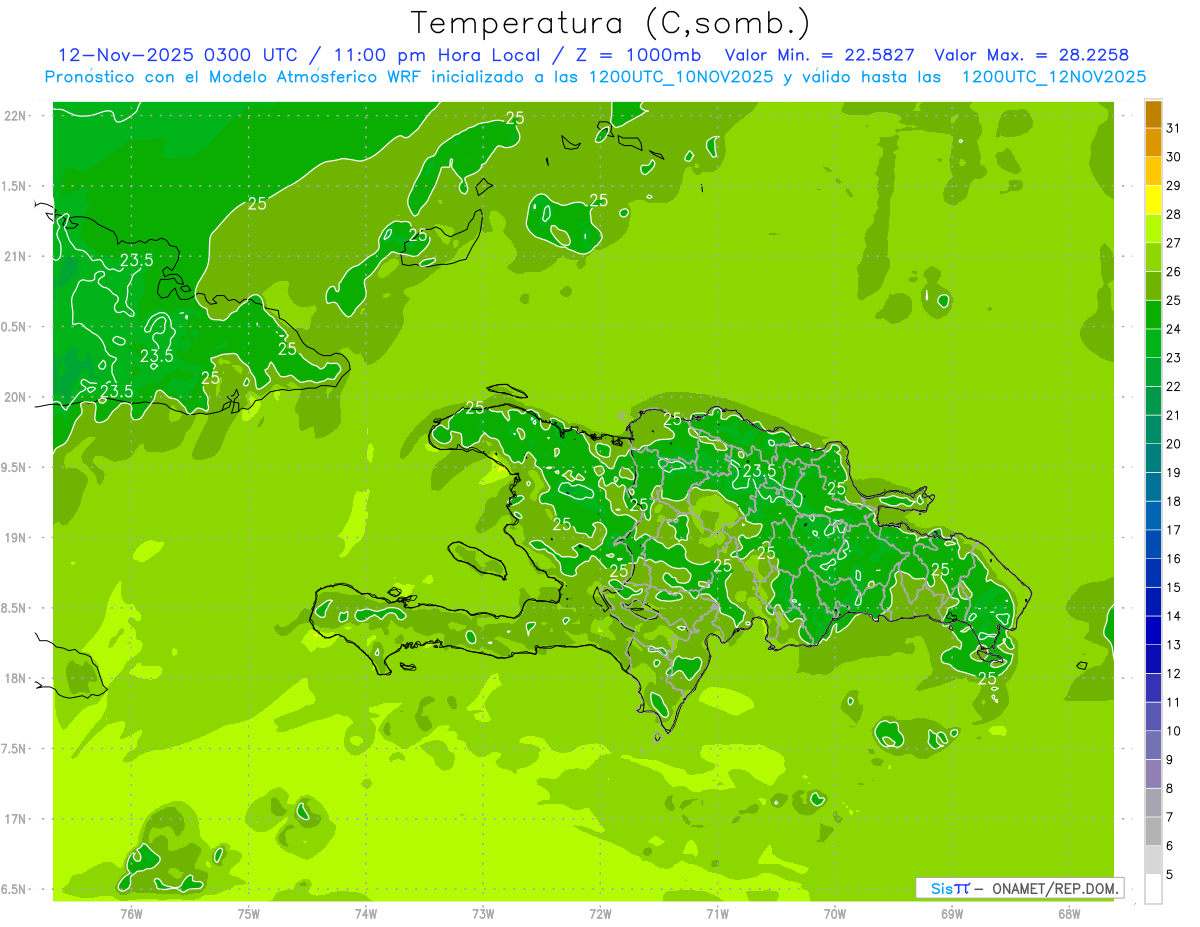Click the title "Temperatura (C,somb.)"
Viewport: 1200px width, 927px height.
coord(611,24)
